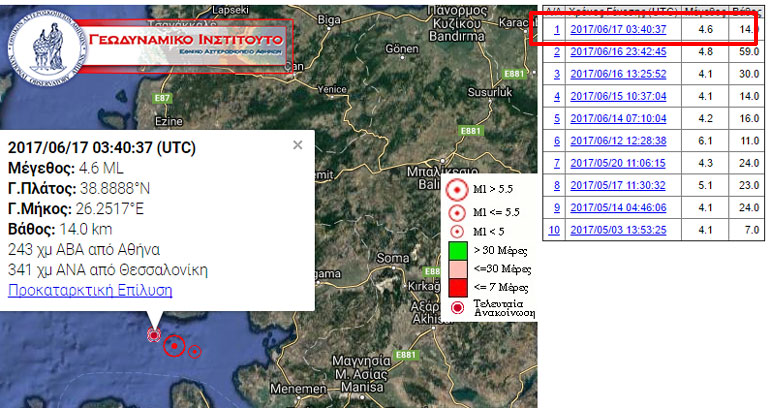Screen dimensions: 770x408
Task: Click magnitude 6.1 cell in table
Action: (x=705, y=141)
